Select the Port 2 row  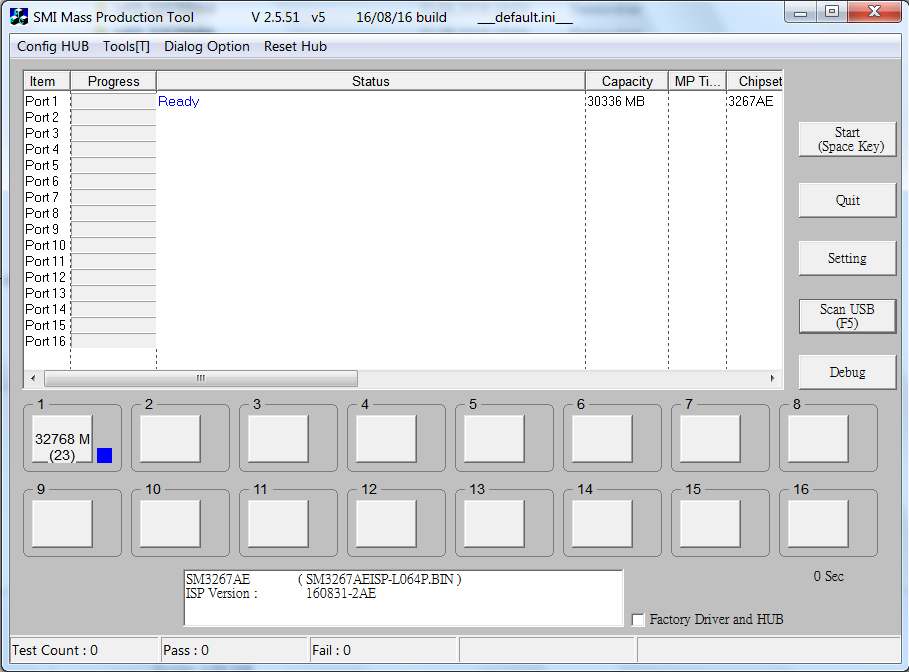pyautogui.click(x=403, y=117)
